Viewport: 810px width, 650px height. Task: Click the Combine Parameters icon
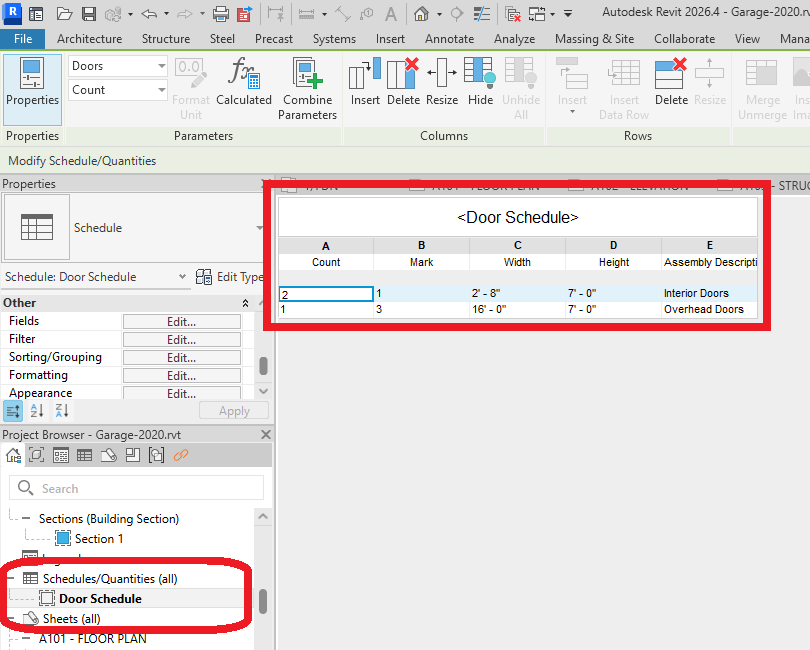(x=307, y=75)
